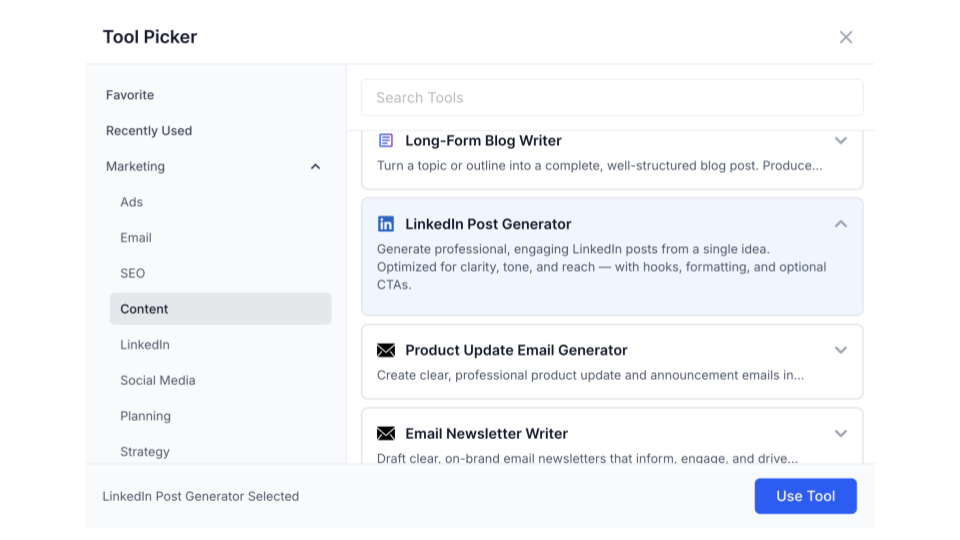Click the envelope icon beside Email Newsletter Writer

386,434
